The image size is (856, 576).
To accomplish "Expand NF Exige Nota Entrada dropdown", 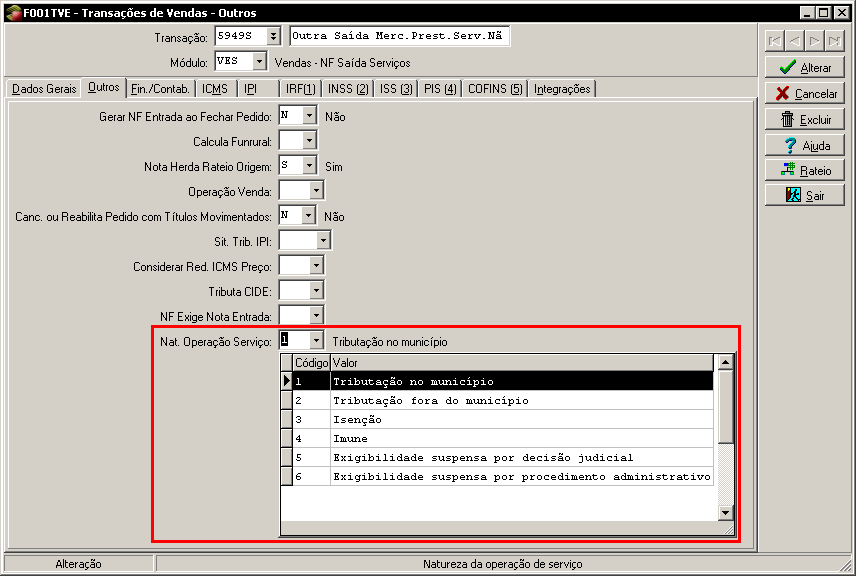I will pyautogui.click(x=317, y=316).
